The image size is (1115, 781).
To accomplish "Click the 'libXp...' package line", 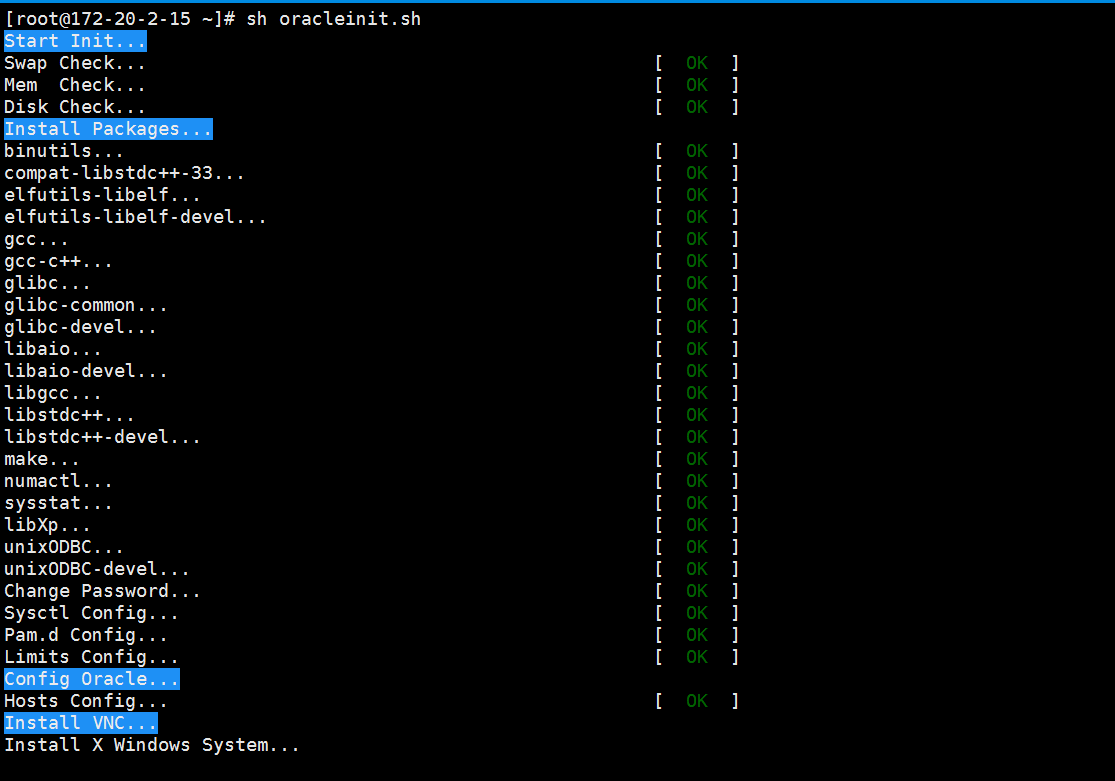I will click(48, 526).
